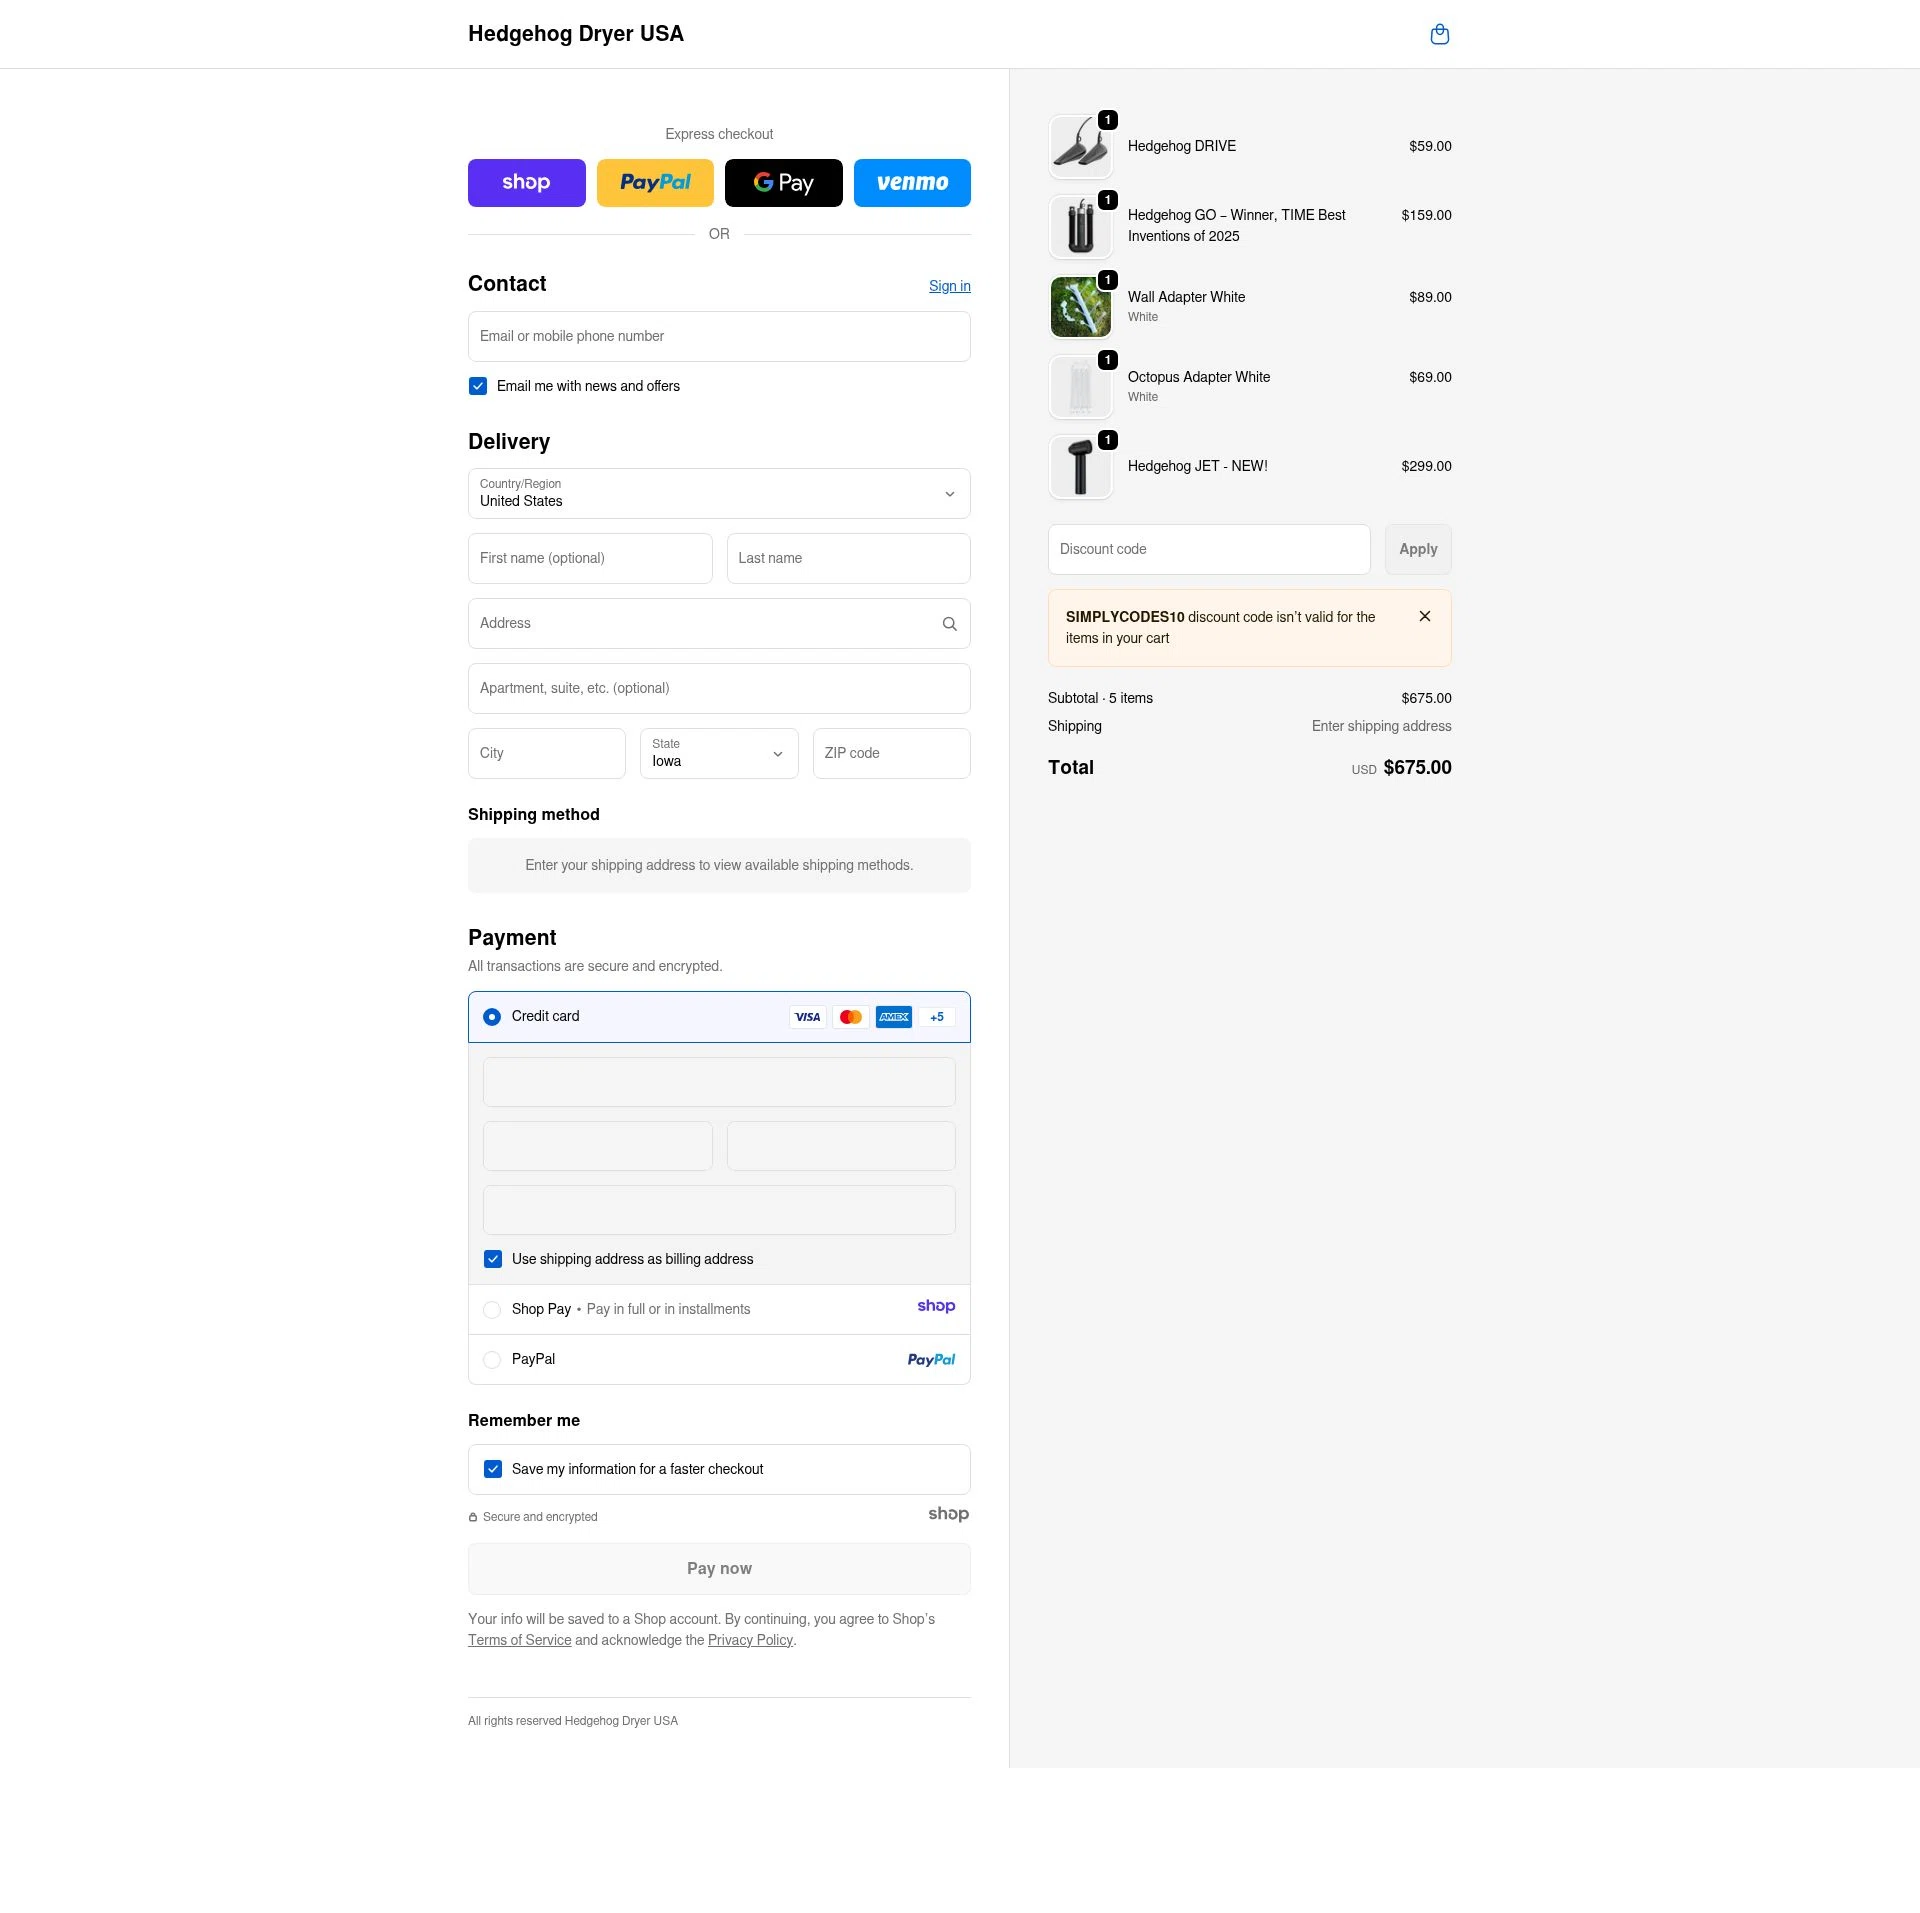Check out using the Venmo express button

pos(912,182)
